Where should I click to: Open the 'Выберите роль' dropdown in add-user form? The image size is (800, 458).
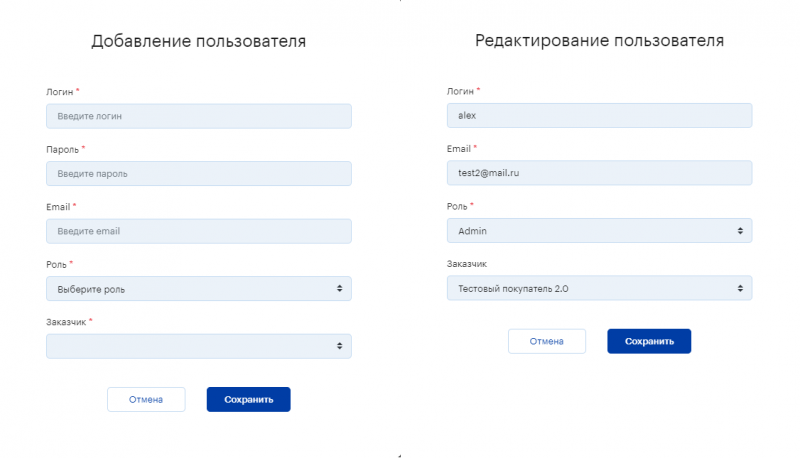click(x=198, y=289)
